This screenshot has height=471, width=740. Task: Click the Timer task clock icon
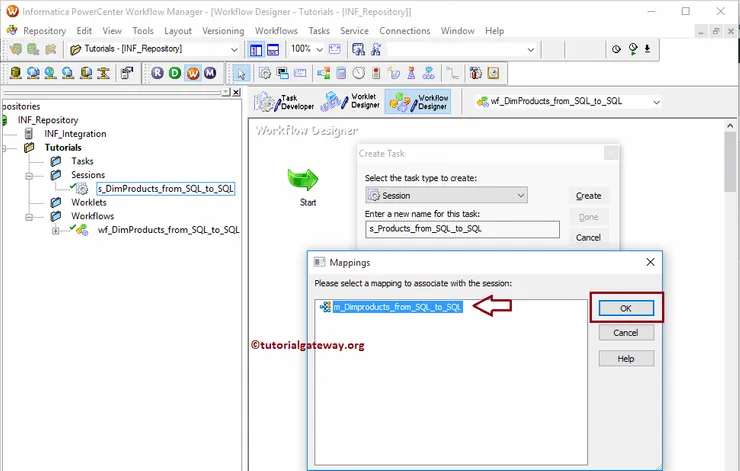359,73
